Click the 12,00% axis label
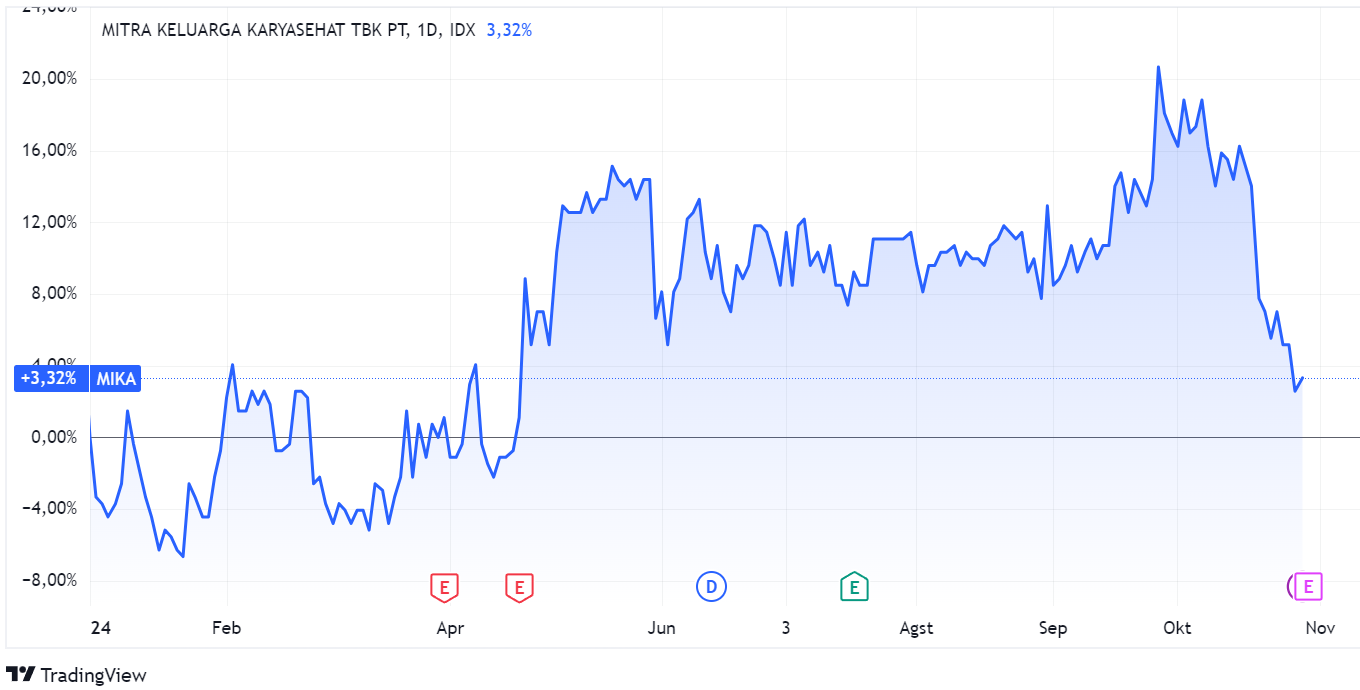The height and width of the screenshot is (690, 1360). [52, 222]
